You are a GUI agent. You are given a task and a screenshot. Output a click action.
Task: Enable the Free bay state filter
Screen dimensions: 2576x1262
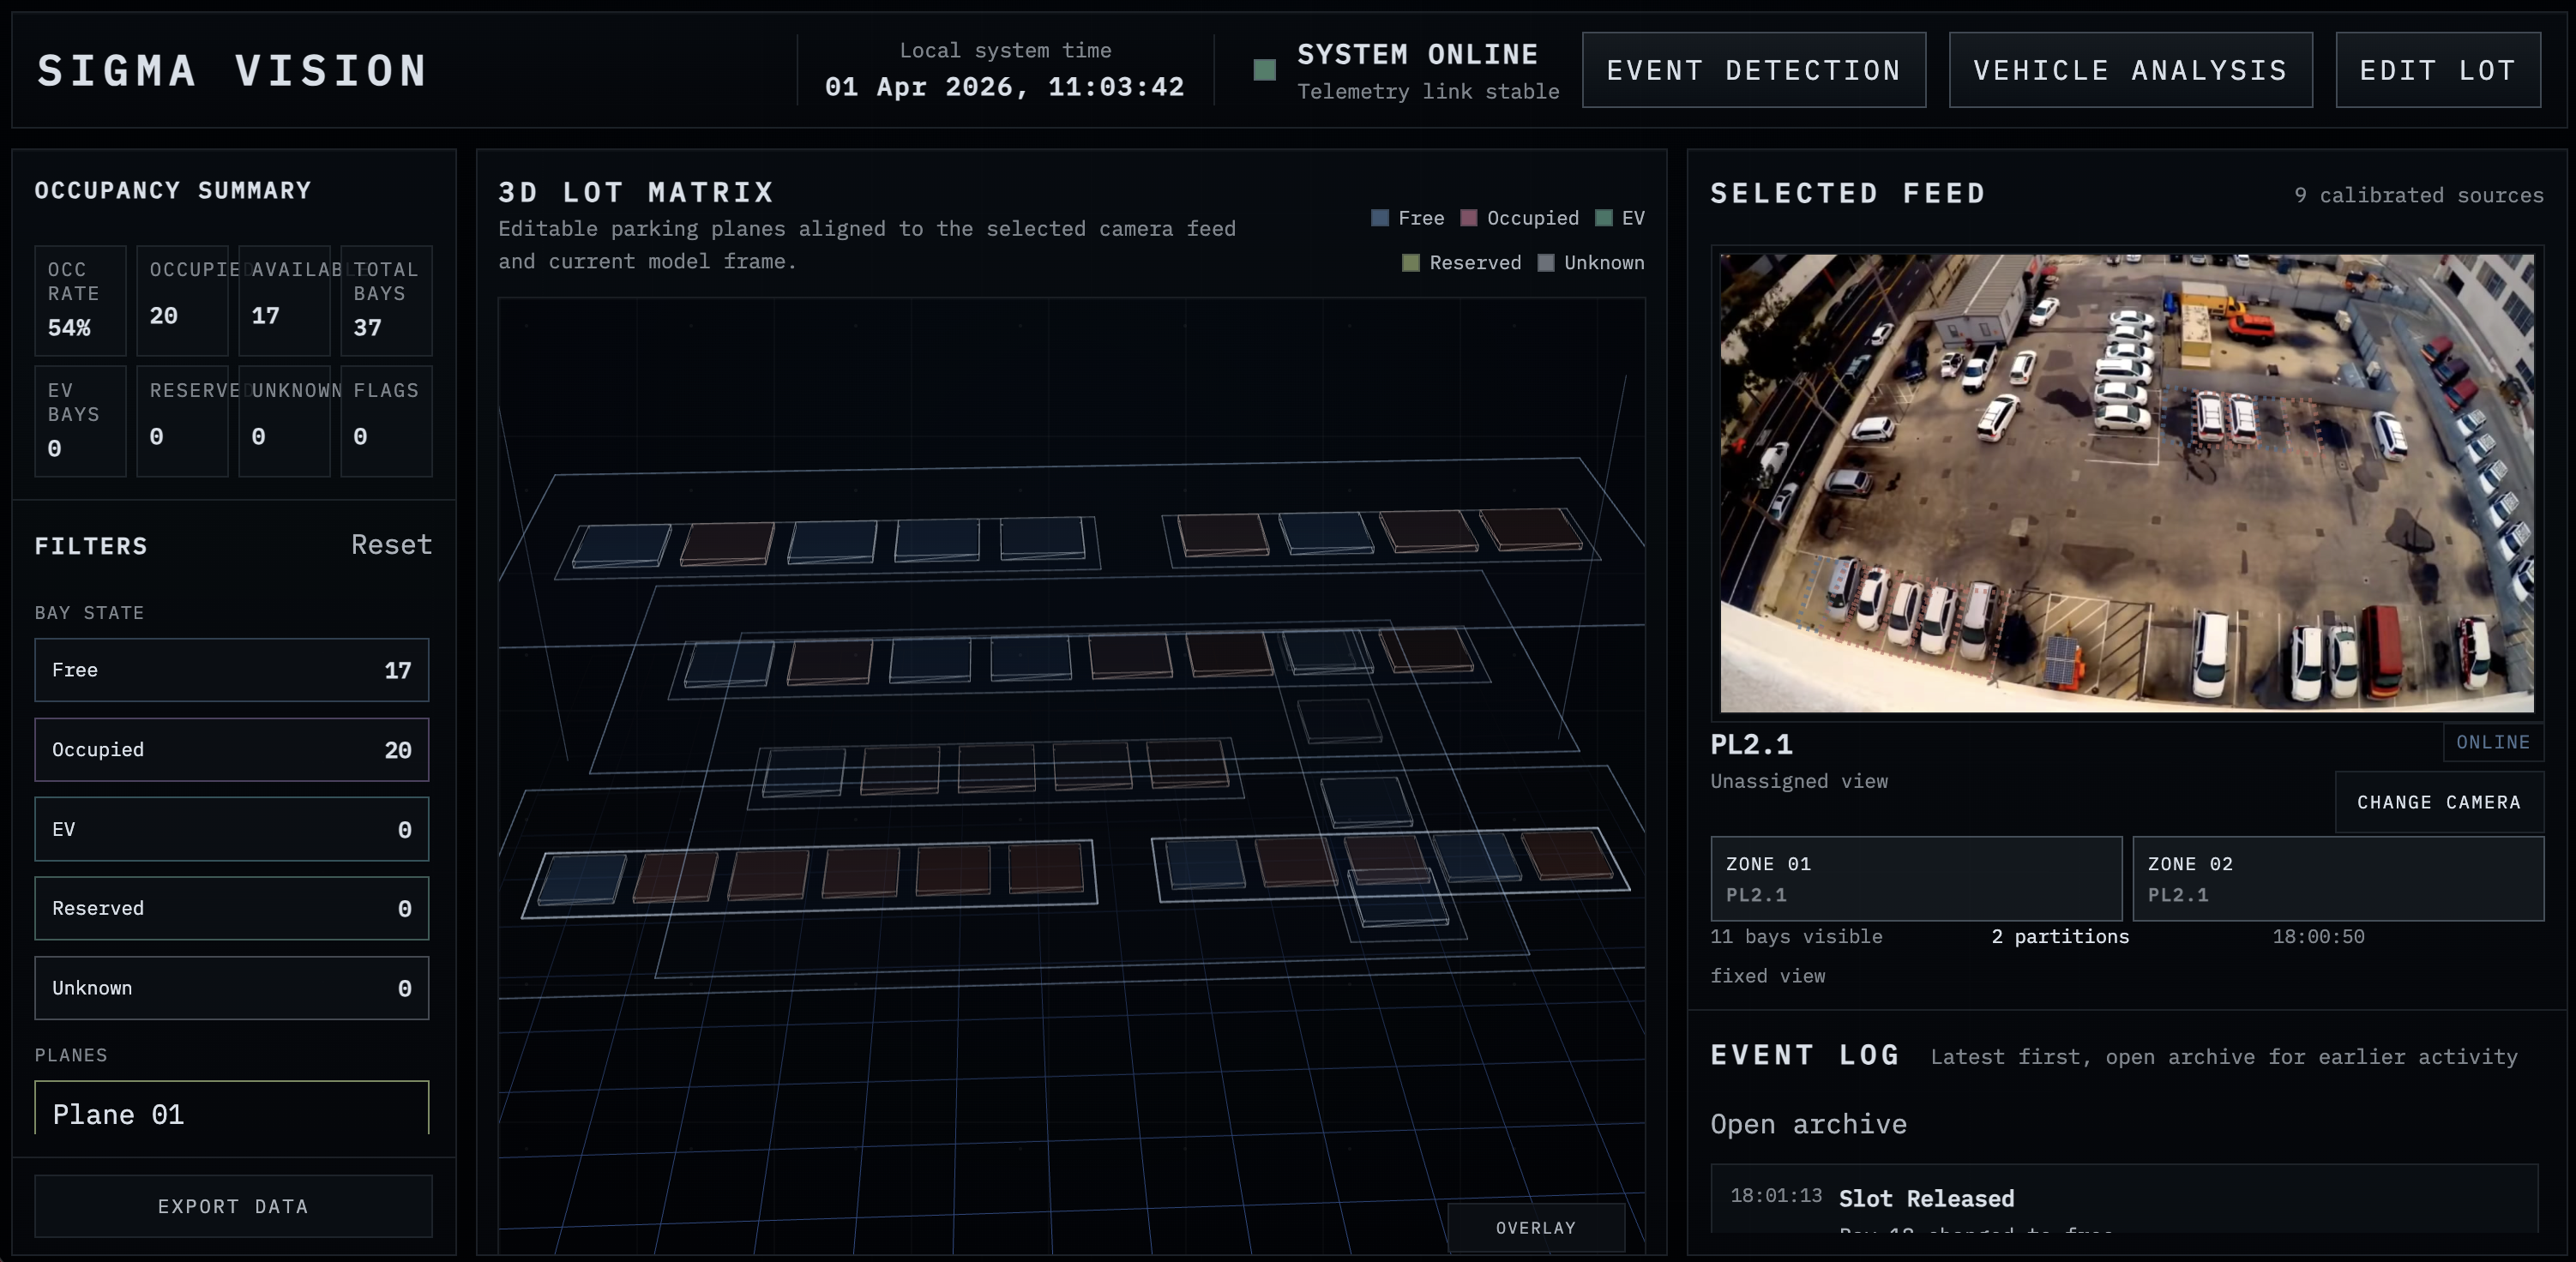click(x=231, y=671)
